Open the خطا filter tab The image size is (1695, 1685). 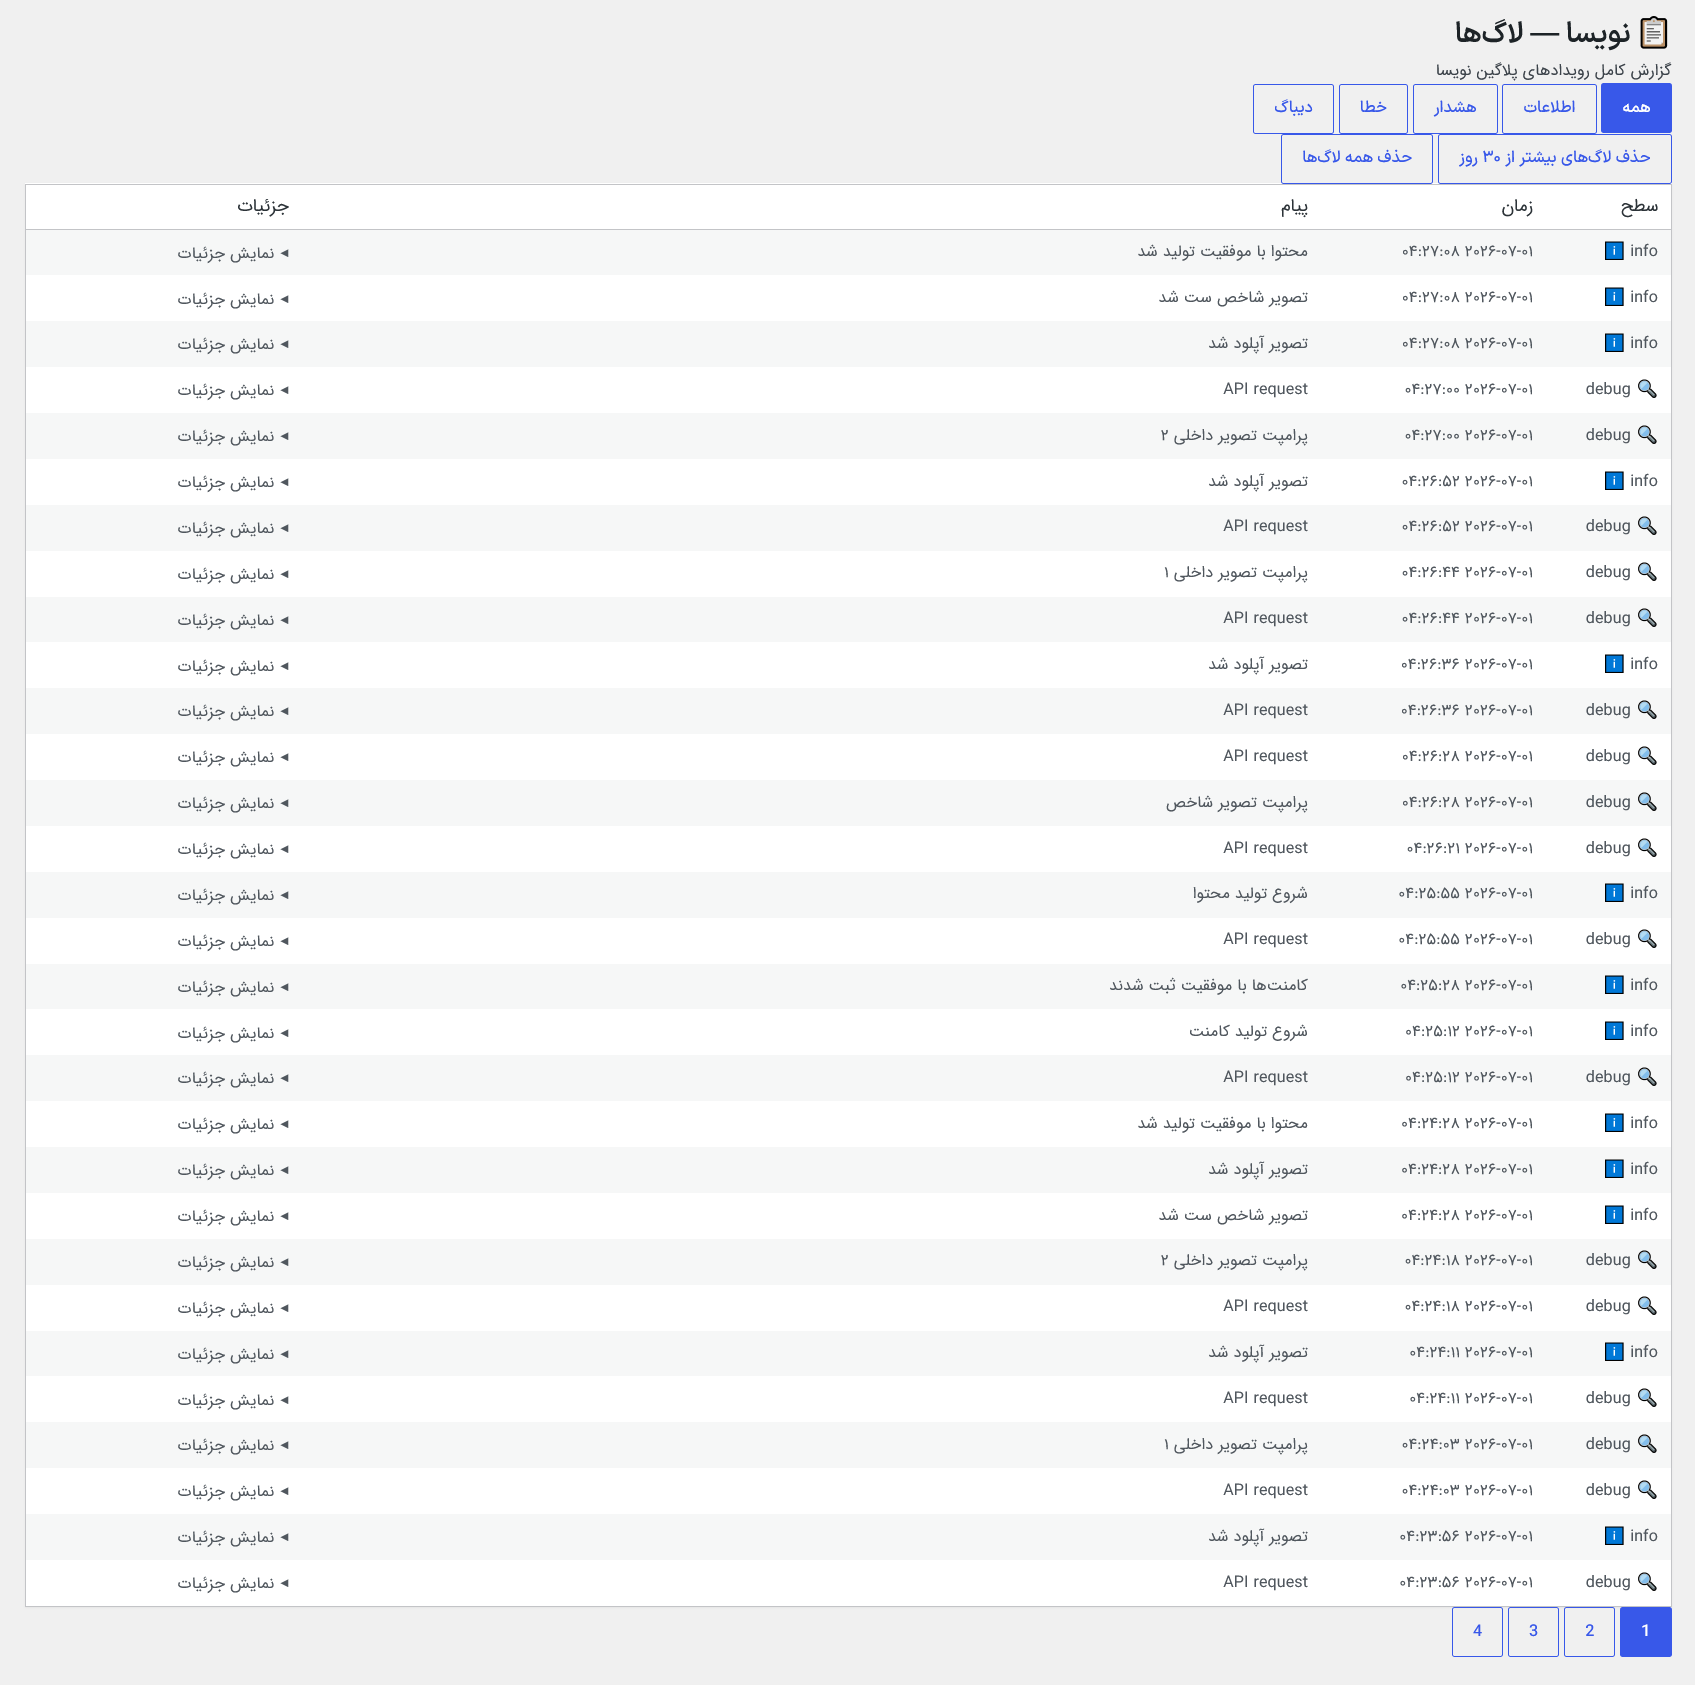click(x=1373, y=108)
